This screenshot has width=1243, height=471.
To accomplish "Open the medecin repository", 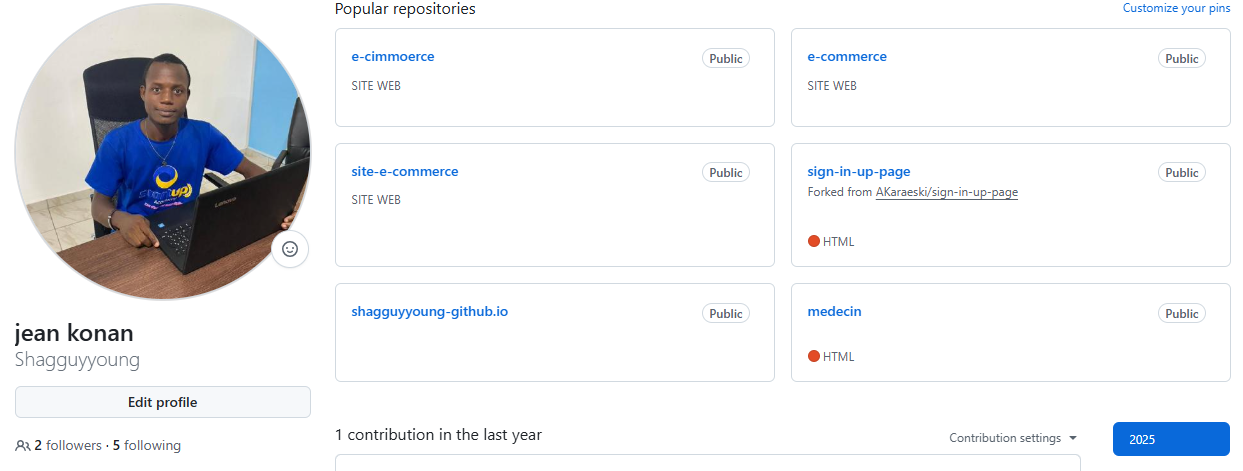I will 834,312.
